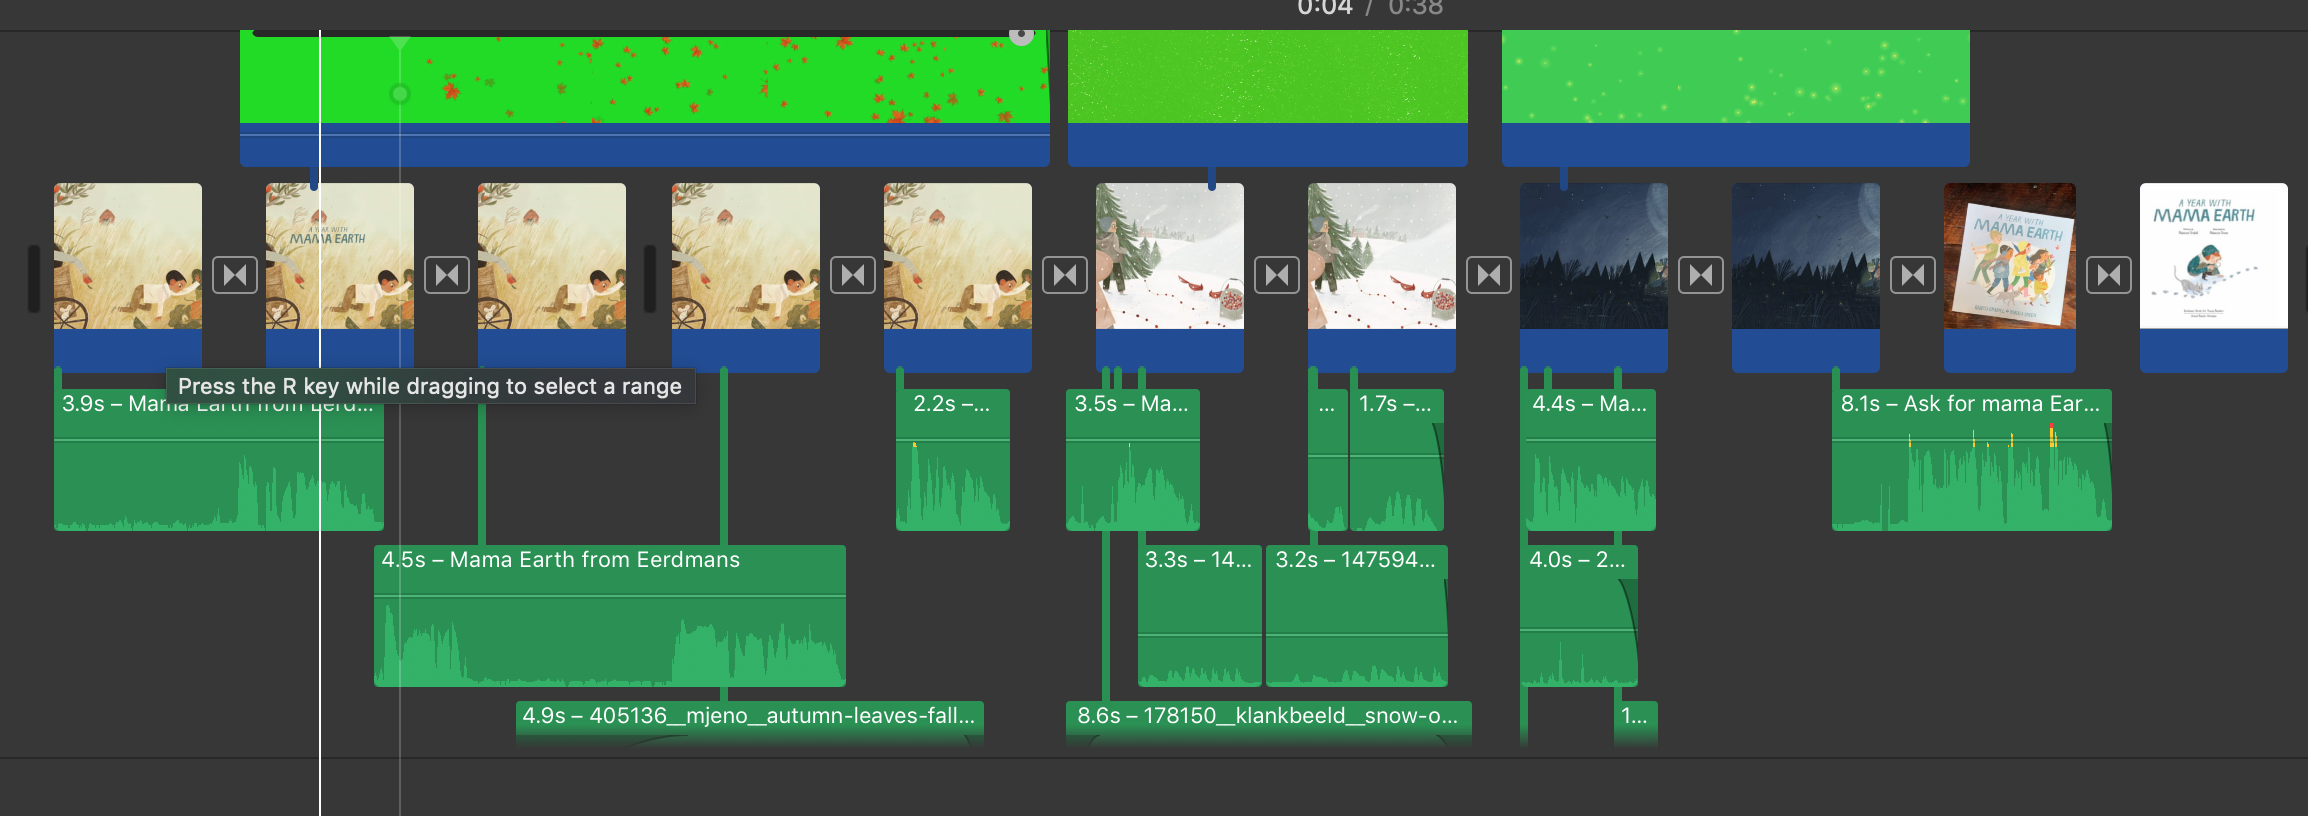The image size is (2308, 816).
Task: Select the transition before the Mama Earth title clip
Action: [235, 275]
